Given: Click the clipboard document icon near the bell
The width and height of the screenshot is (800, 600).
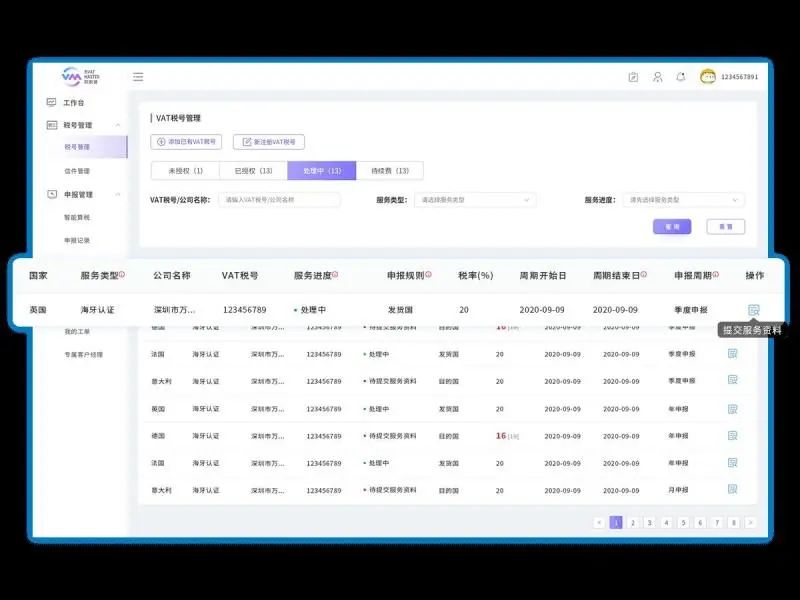Looking at the screenshot, I should coord(634,75).
